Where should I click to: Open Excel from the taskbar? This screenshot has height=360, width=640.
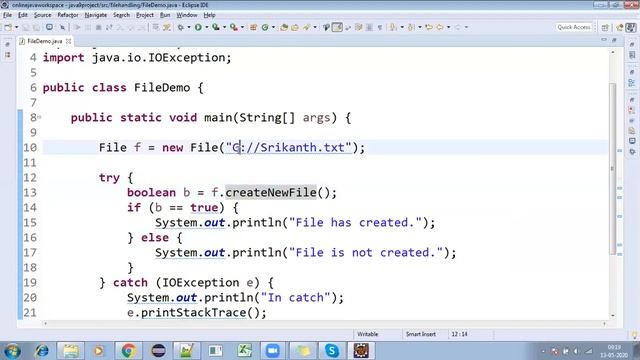click(x=244, y=351)
